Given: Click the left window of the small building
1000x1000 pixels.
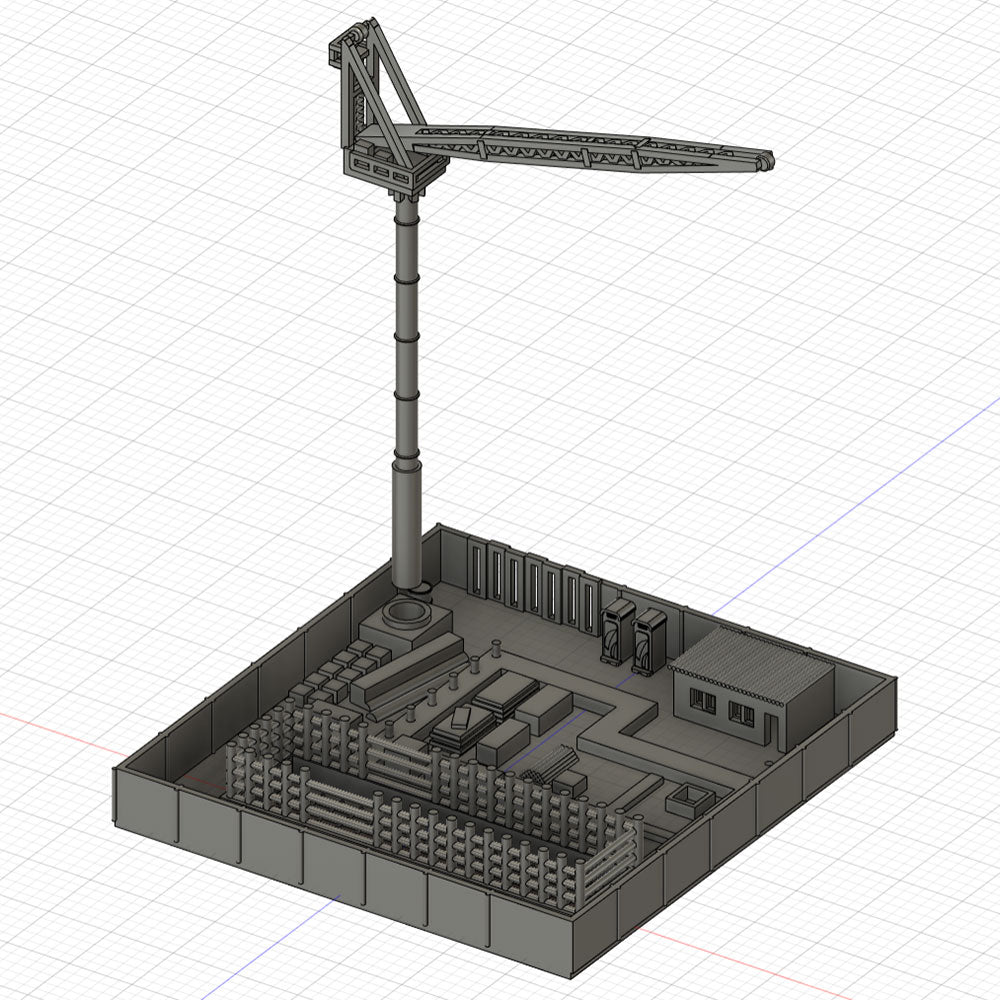Looking at the screenshot, I should pos(703,701).
